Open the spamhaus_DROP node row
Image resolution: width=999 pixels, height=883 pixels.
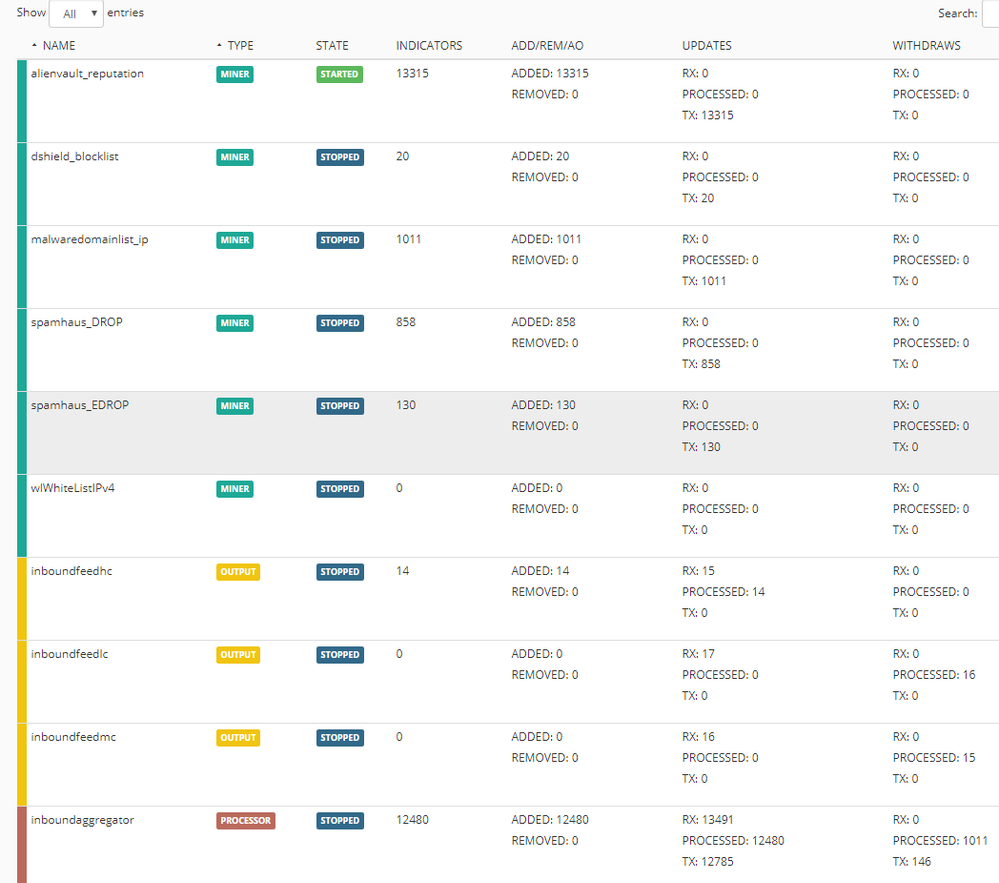pos(77,323)
